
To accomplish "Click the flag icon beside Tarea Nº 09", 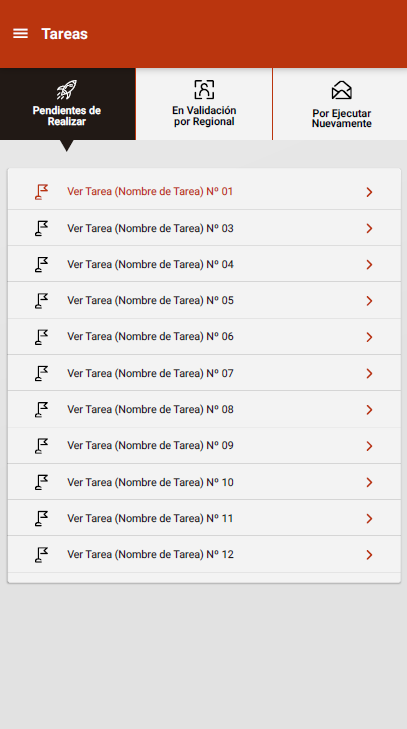I will click(41, 445).
